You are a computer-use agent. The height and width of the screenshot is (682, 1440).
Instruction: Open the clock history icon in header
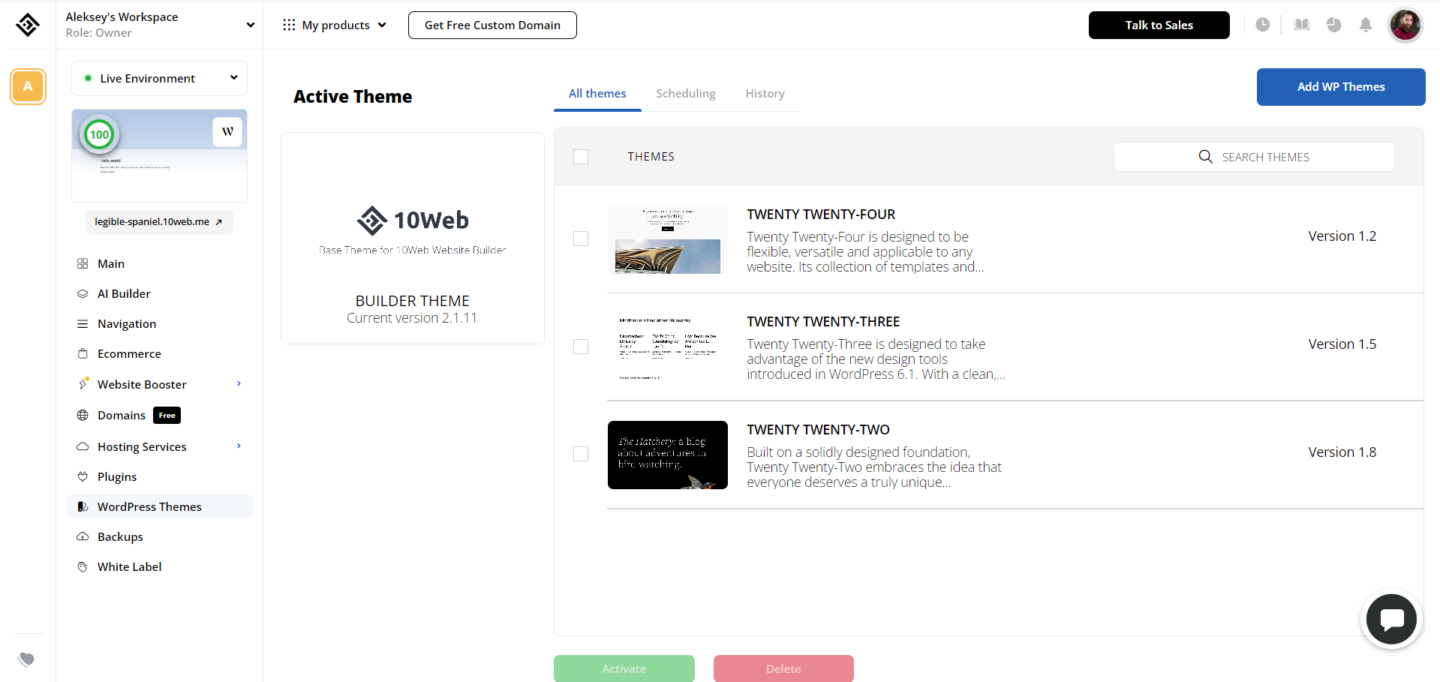click(1263, 25)
